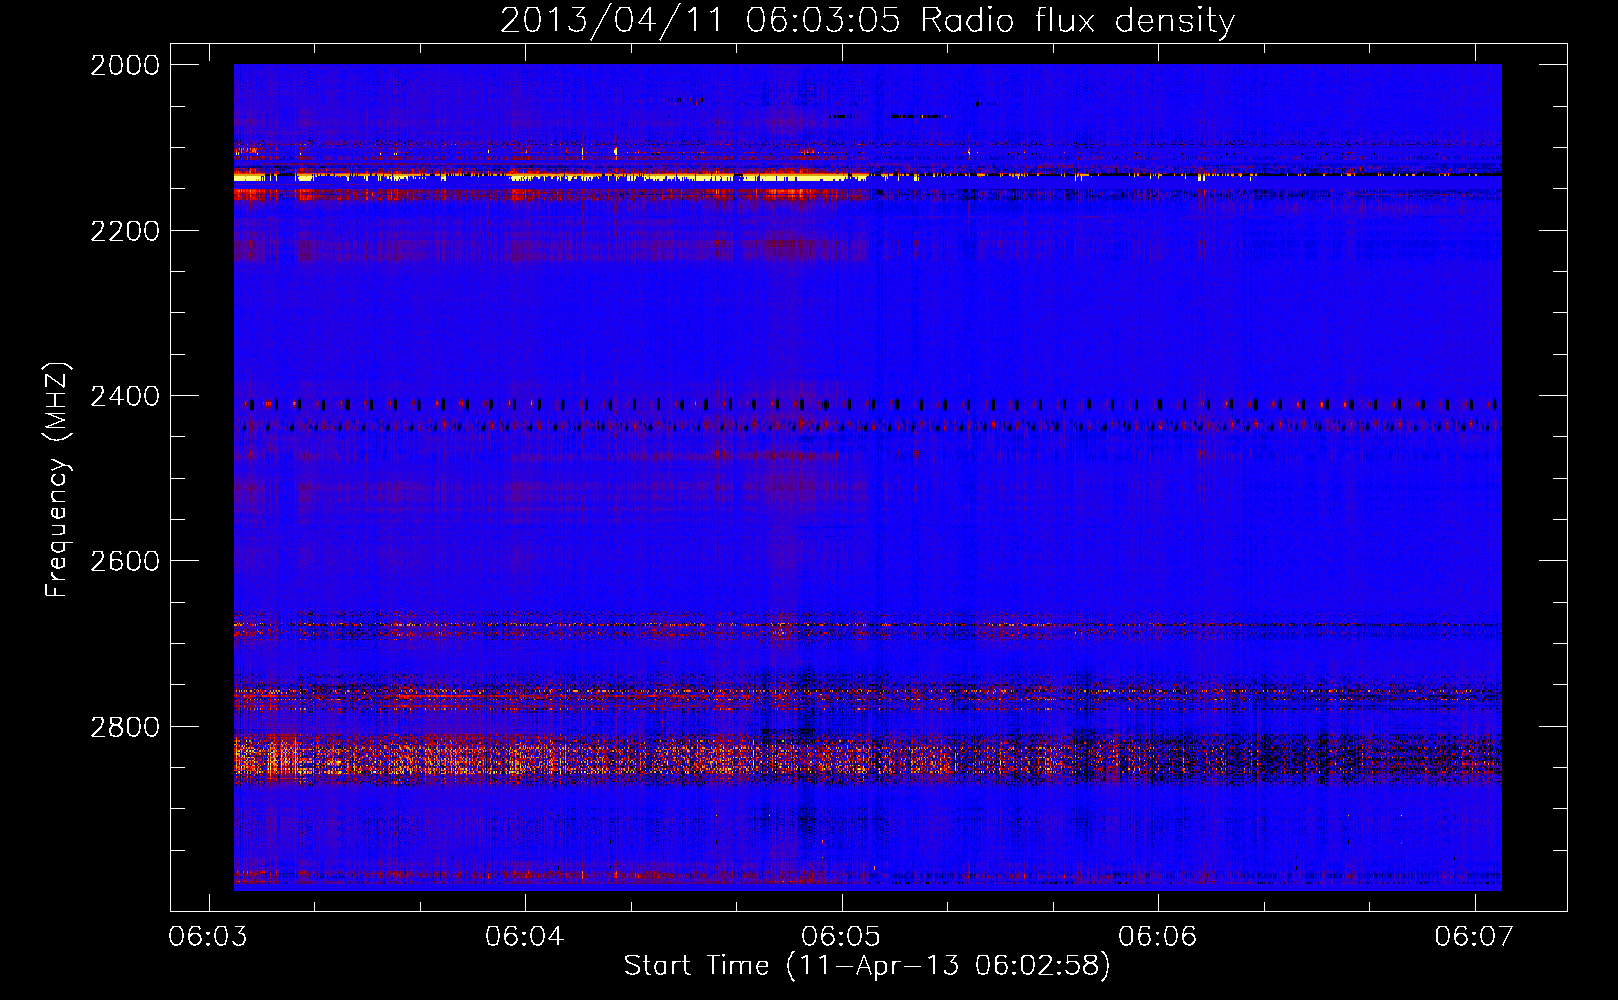Click the 06:07 time tick label
Screen dimensions: 1618x1000
pos(1474,936)
